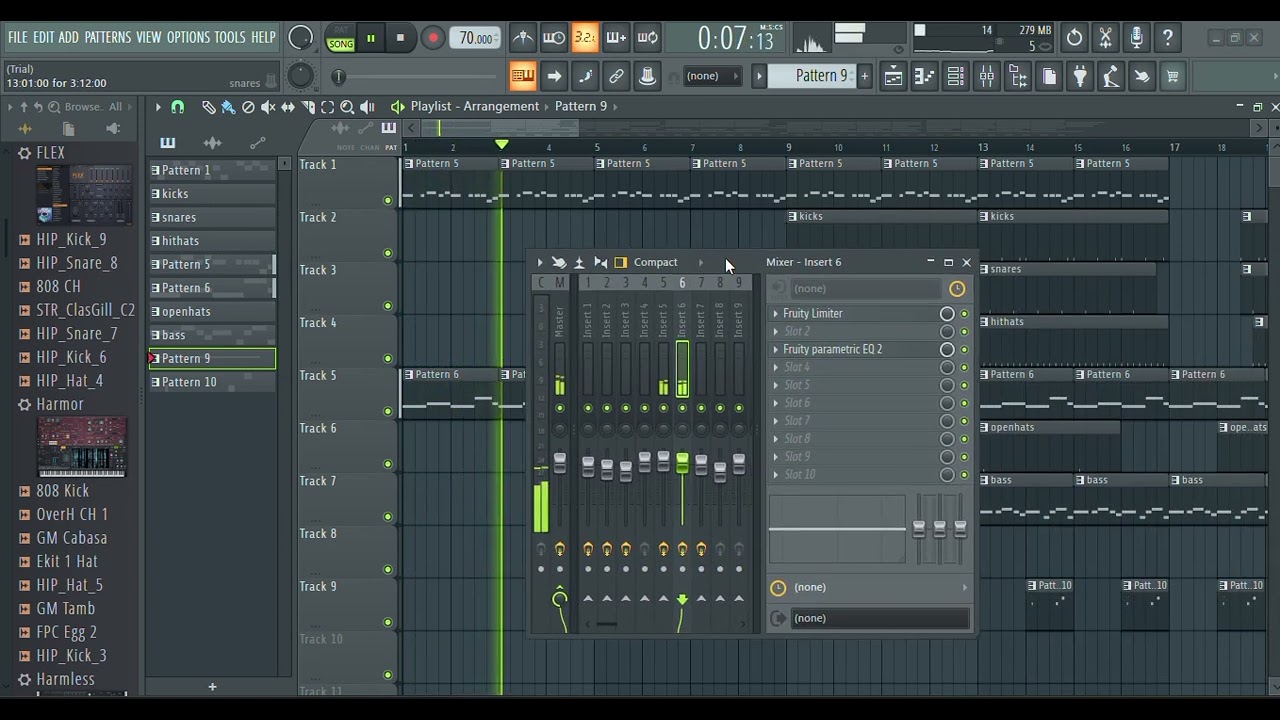Select HIP_Kick_9 sample in browser
This screenshot has width=1280, height=720.
pos(71,239)
